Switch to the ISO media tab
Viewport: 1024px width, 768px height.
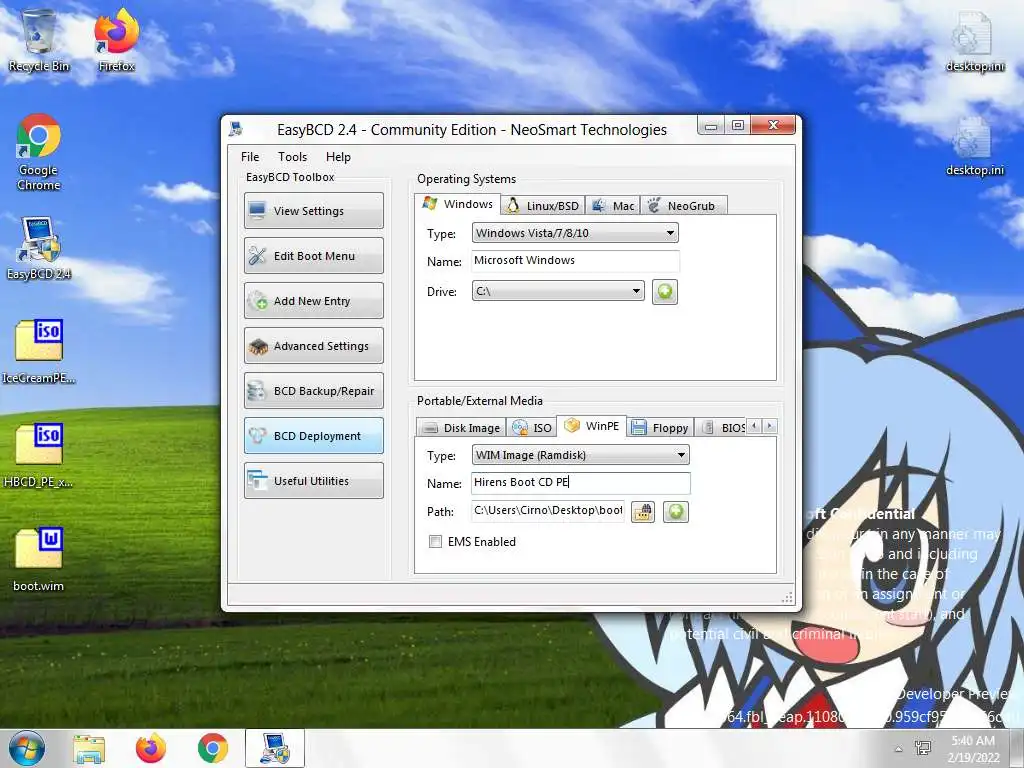532,428
